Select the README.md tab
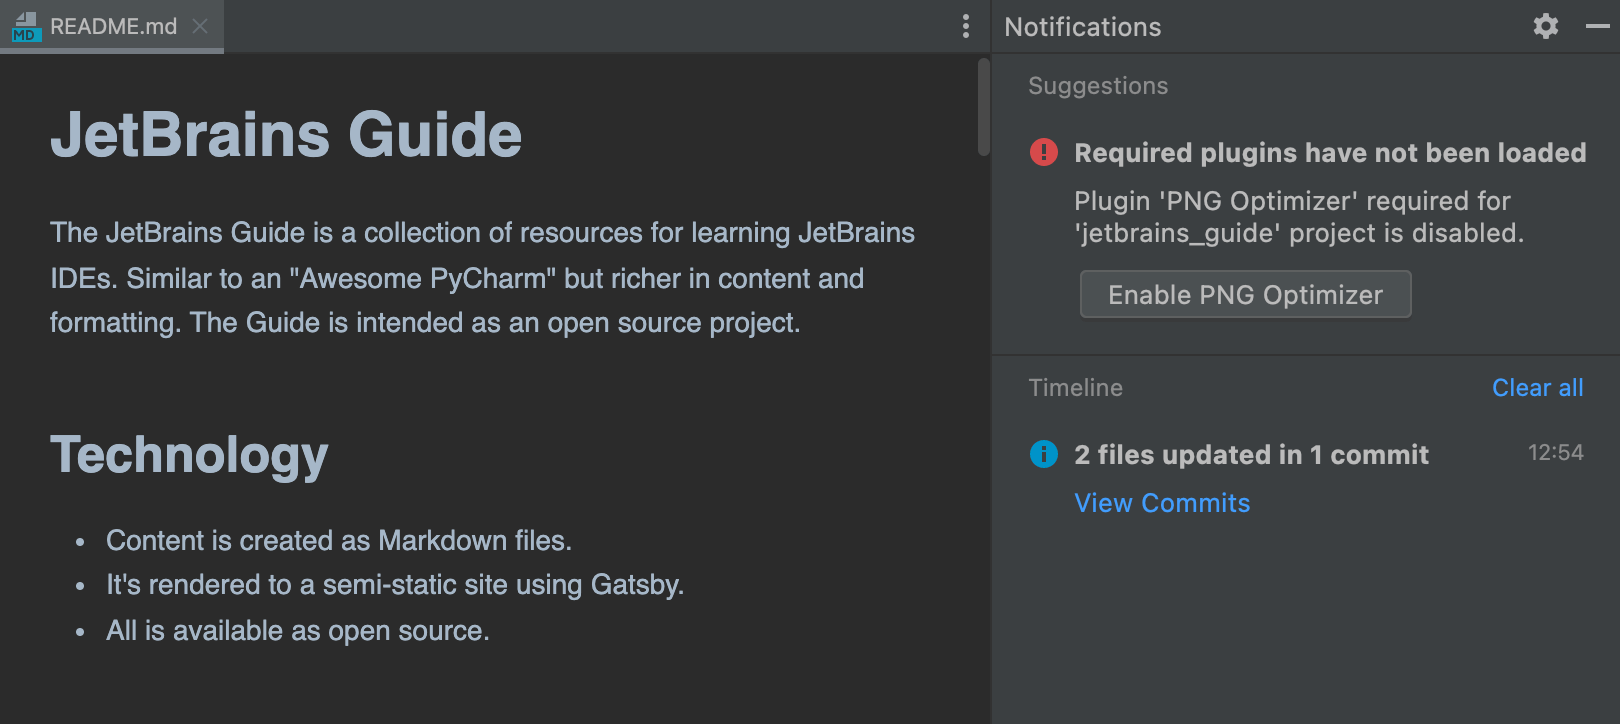The width and height of the screenshot is (1620, 724). pyautogui.click(x=113, y=27)
